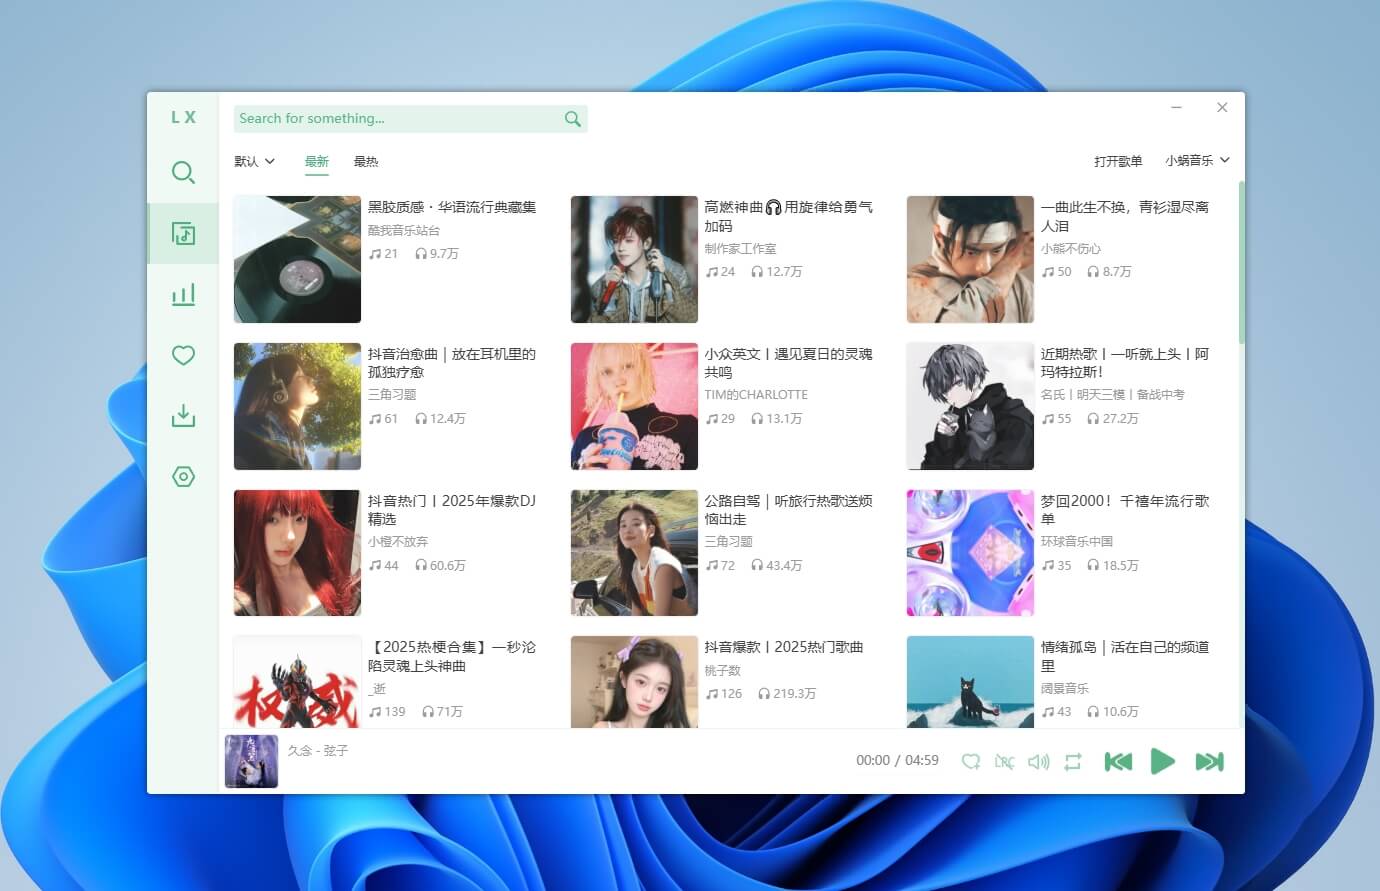
Task: Skip to the previous track
Action: (x=1117, y=761)
